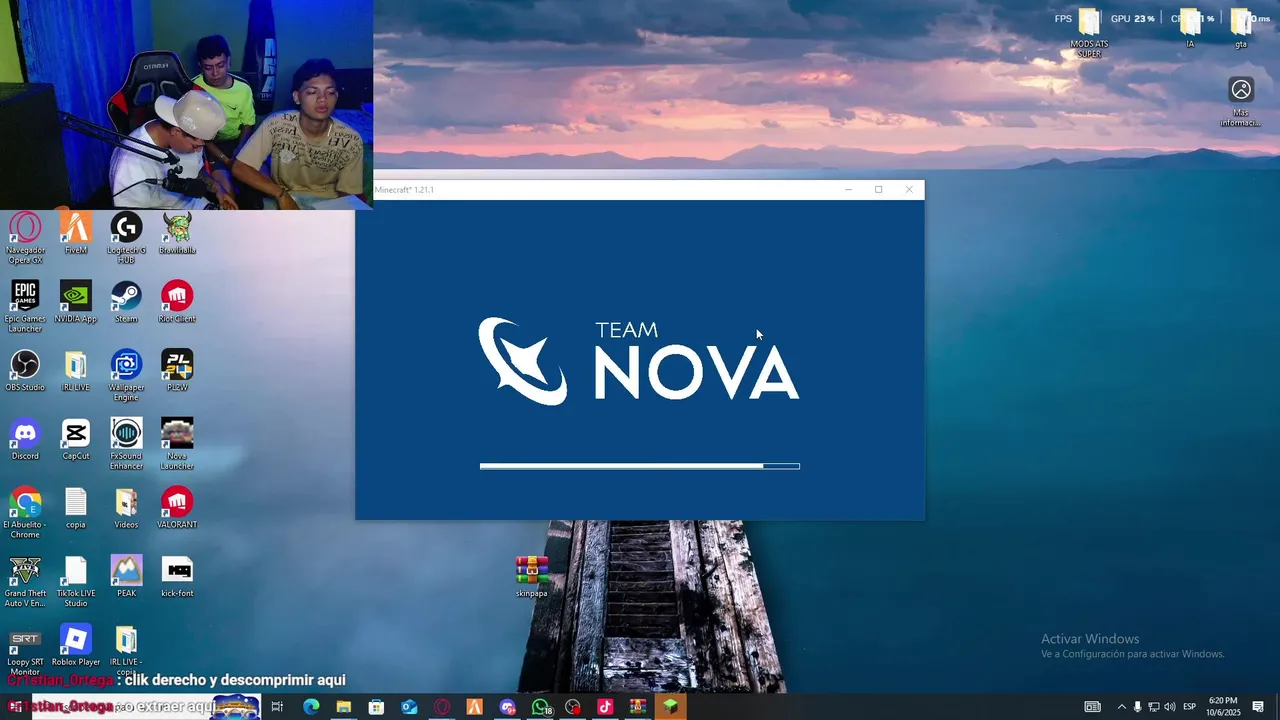This screenshot has height=720, width=1280.
Task: Open the volume control tray icon
Action: tap(1170, 707)
